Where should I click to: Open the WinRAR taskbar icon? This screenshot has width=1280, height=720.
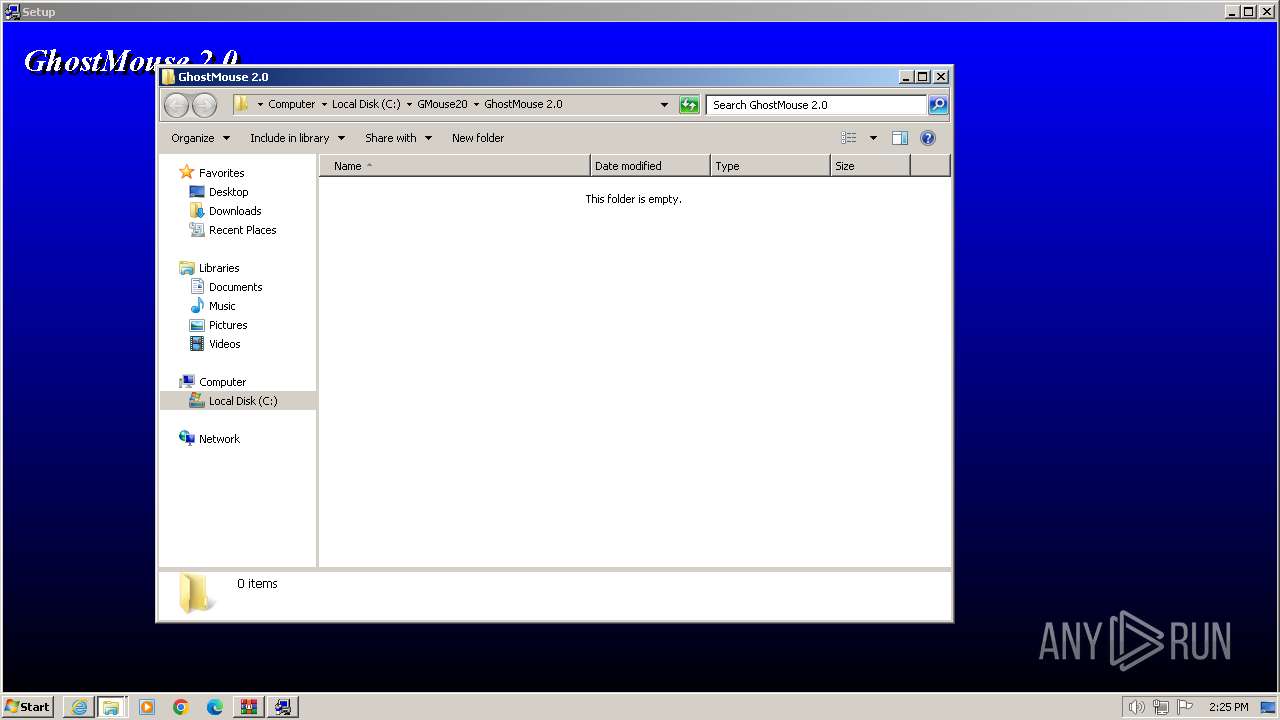(249, 707)
